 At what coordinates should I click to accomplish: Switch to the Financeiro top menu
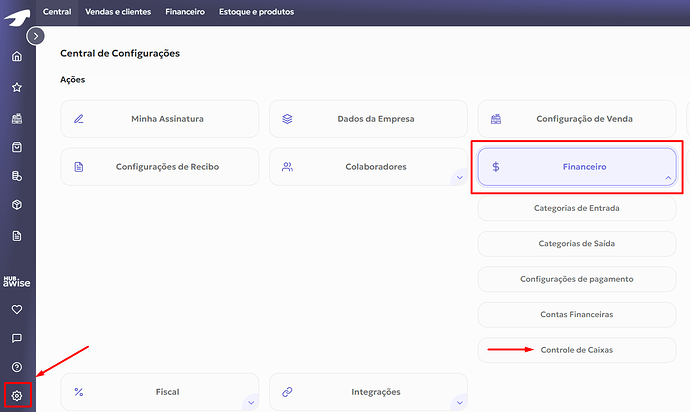(x=185, y=12)
